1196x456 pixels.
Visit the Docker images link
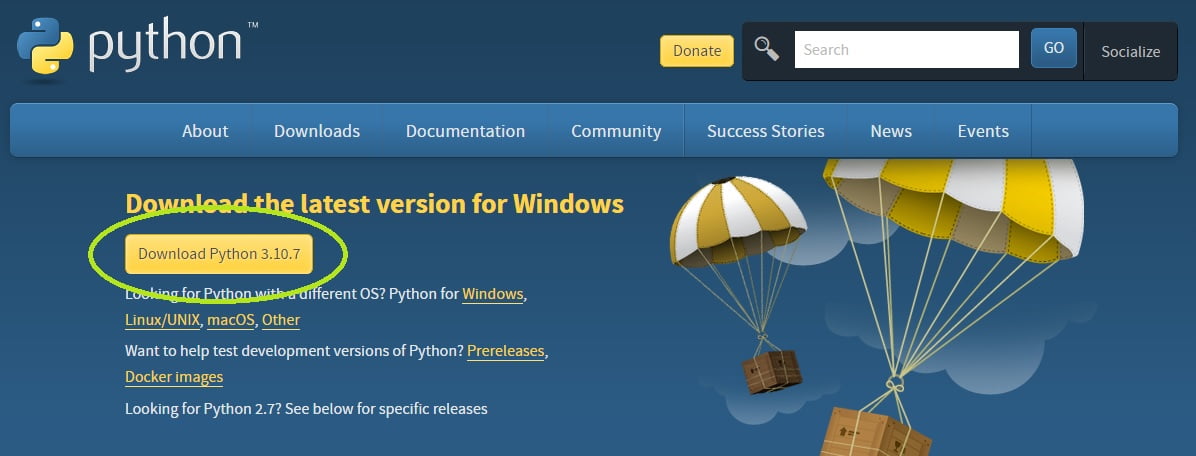[x=174, y=377]
